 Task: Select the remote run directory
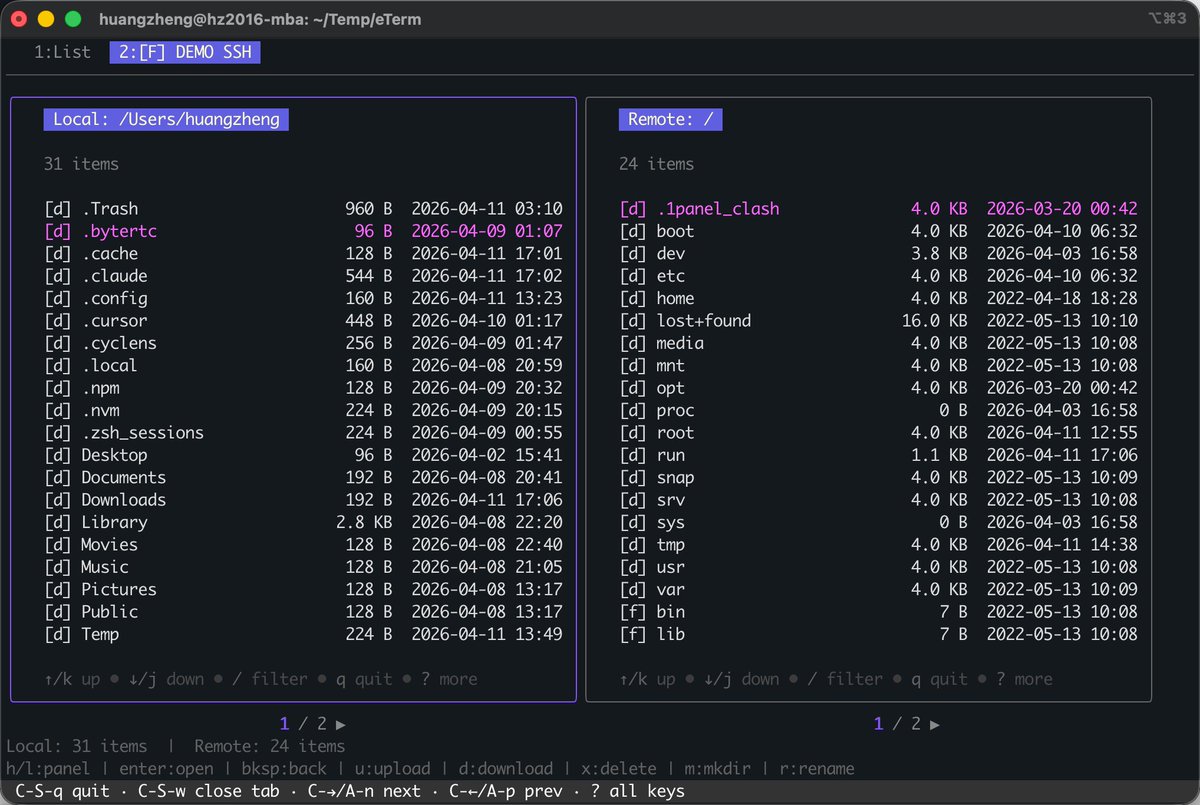click(878, 455)
